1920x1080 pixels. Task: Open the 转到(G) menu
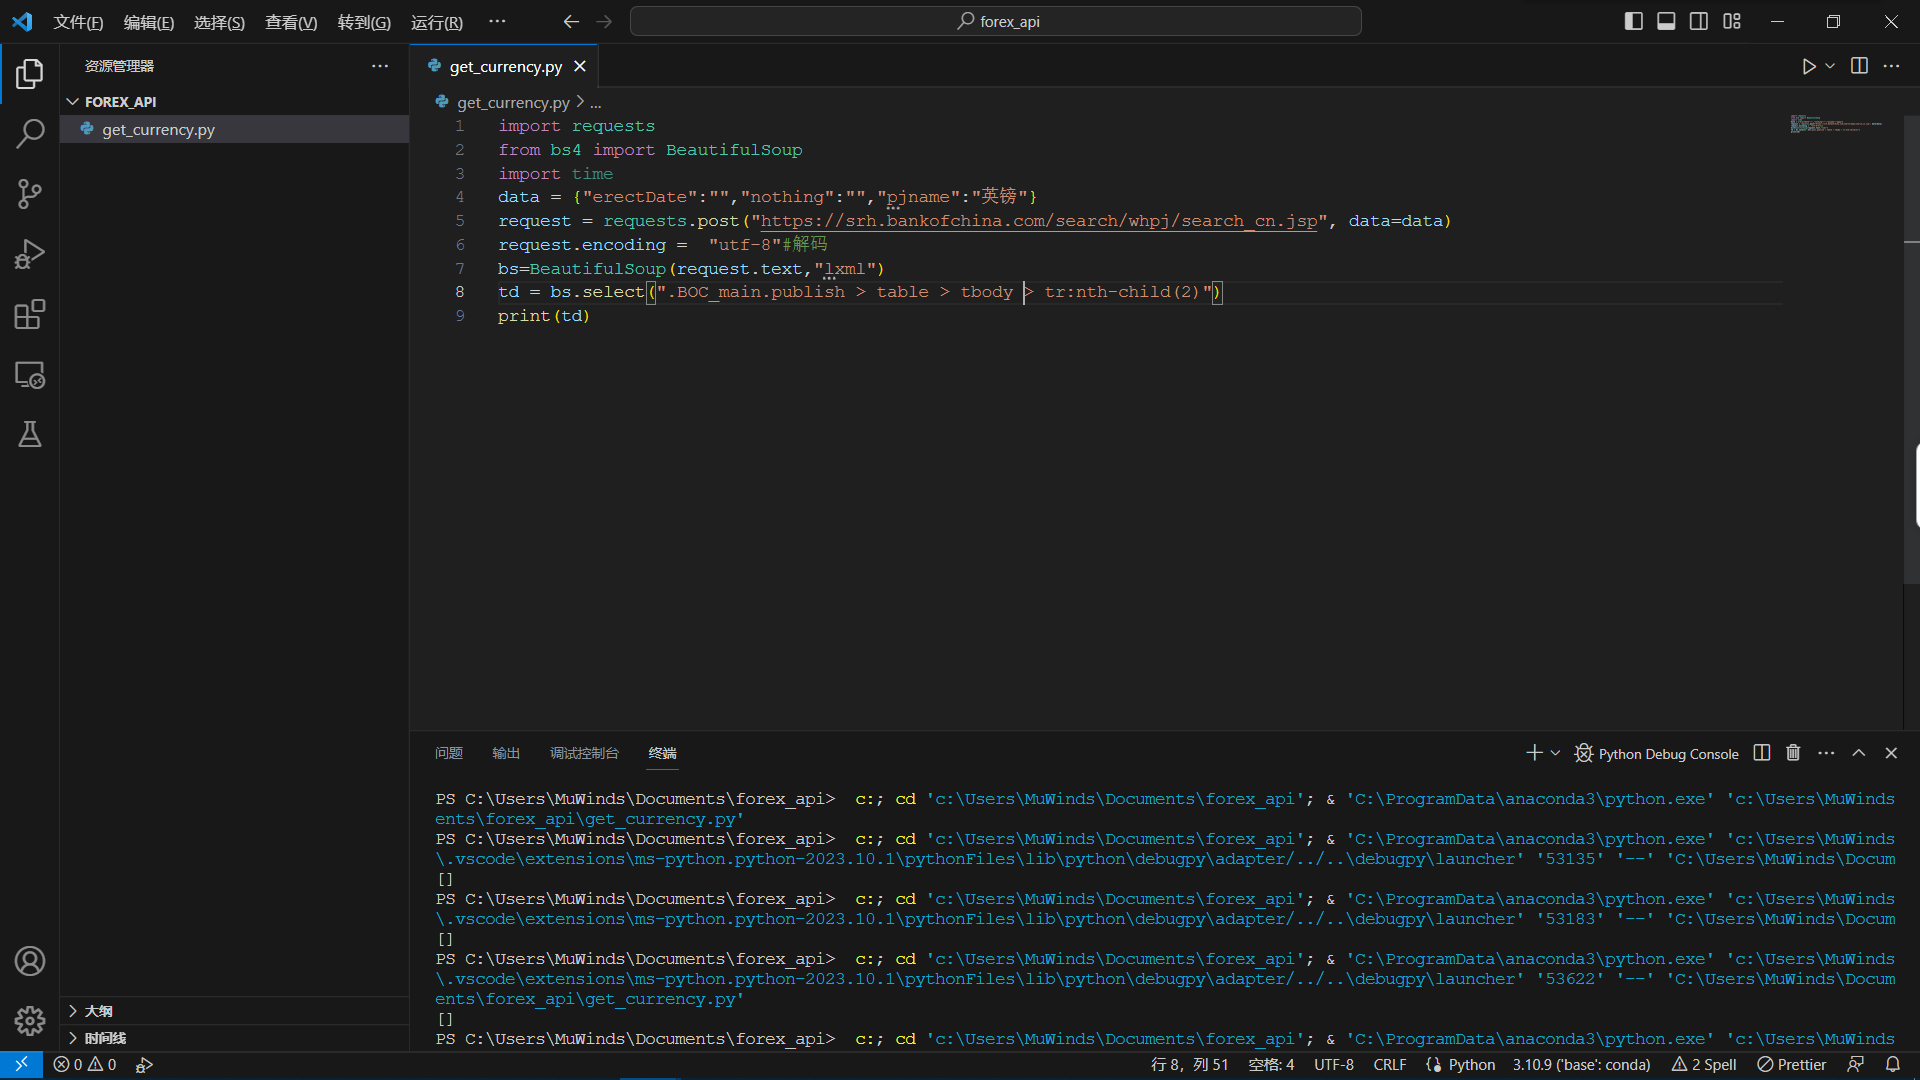[x=364, y=22]
